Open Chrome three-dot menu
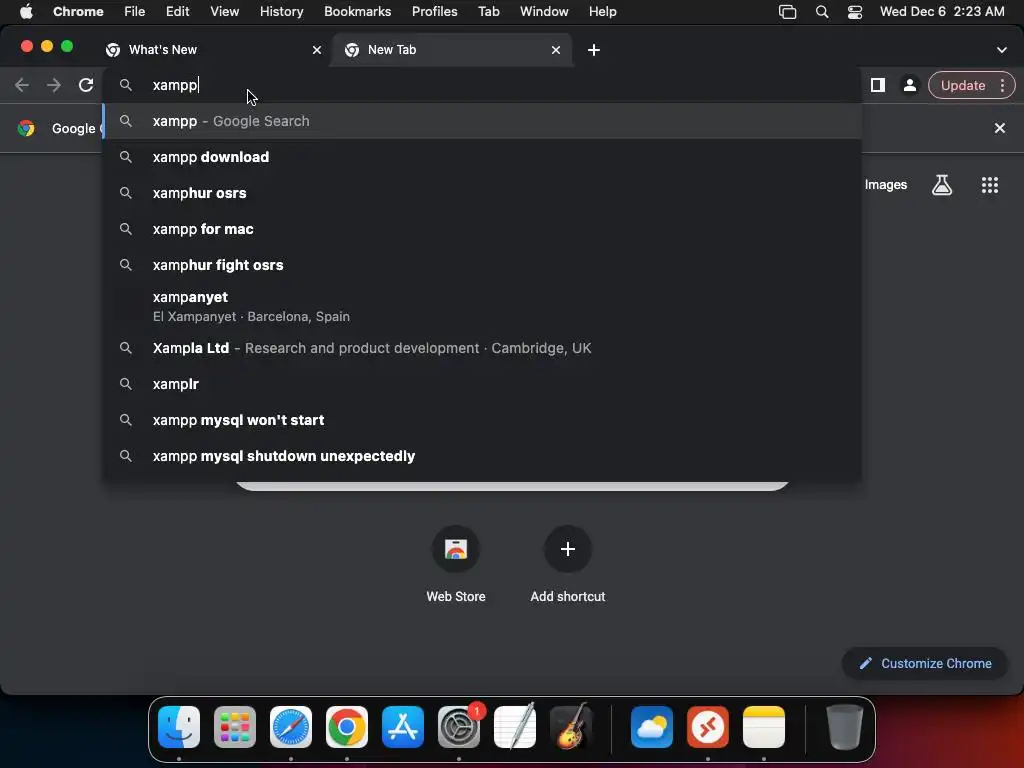The image size is (1024, 768). pos(1002,85)
